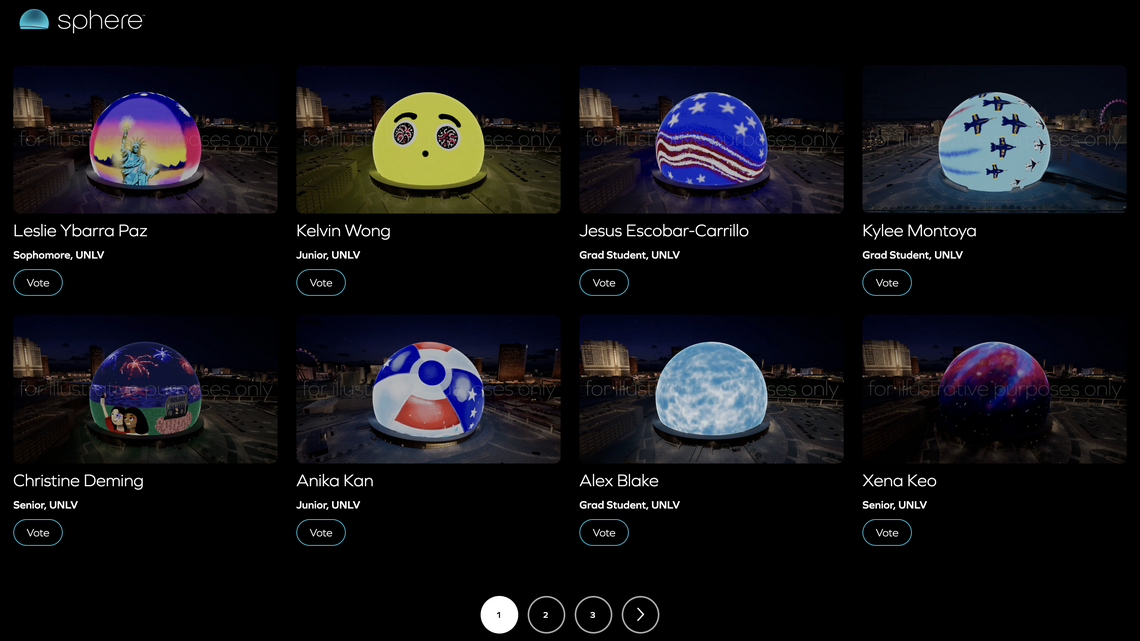Vote for Christine Deming
Viewport: 1140px width, 641px height.
38,533
